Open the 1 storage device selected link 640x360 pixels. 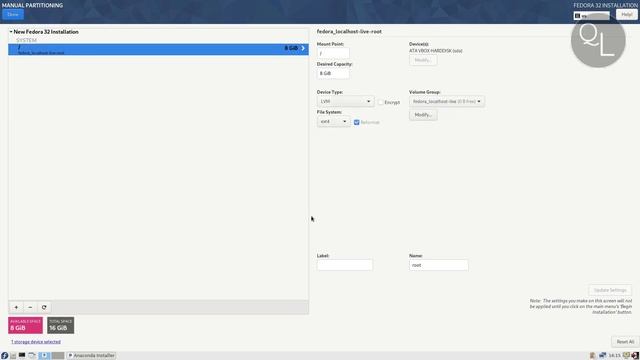36,342
